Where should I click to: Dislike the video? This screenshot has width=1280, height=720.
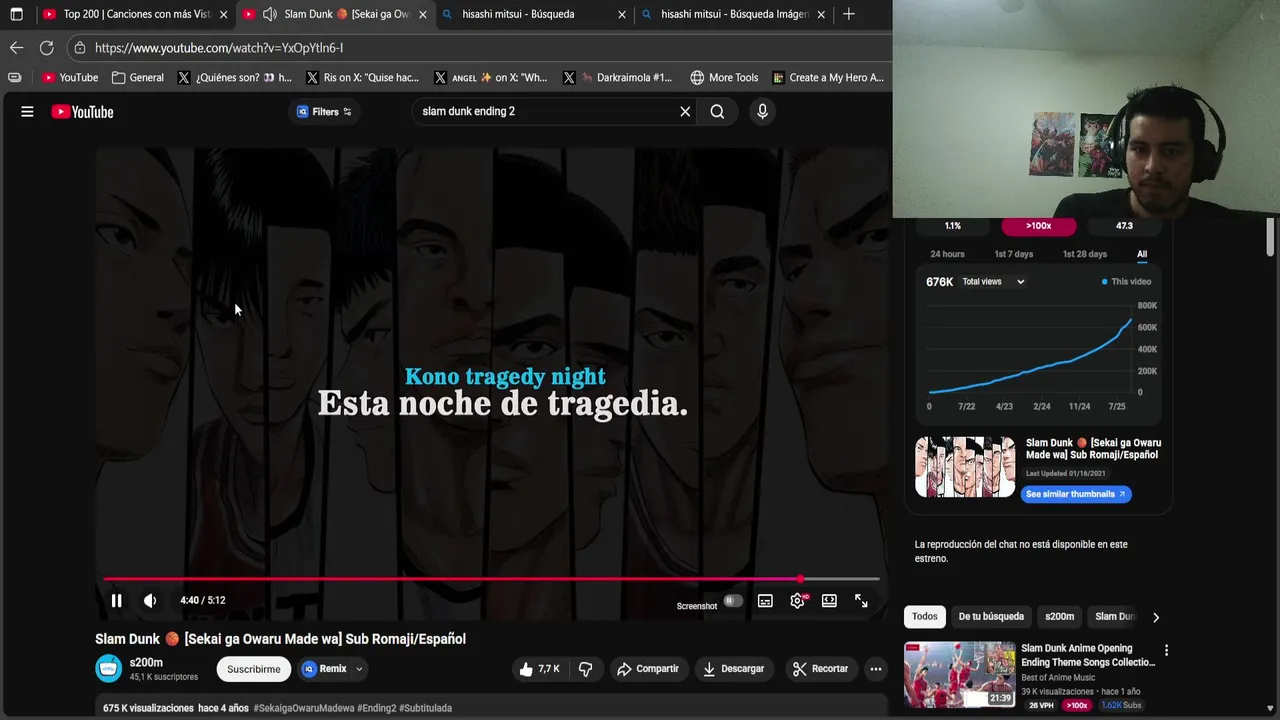pyautogui.click(x=586, y=669)
